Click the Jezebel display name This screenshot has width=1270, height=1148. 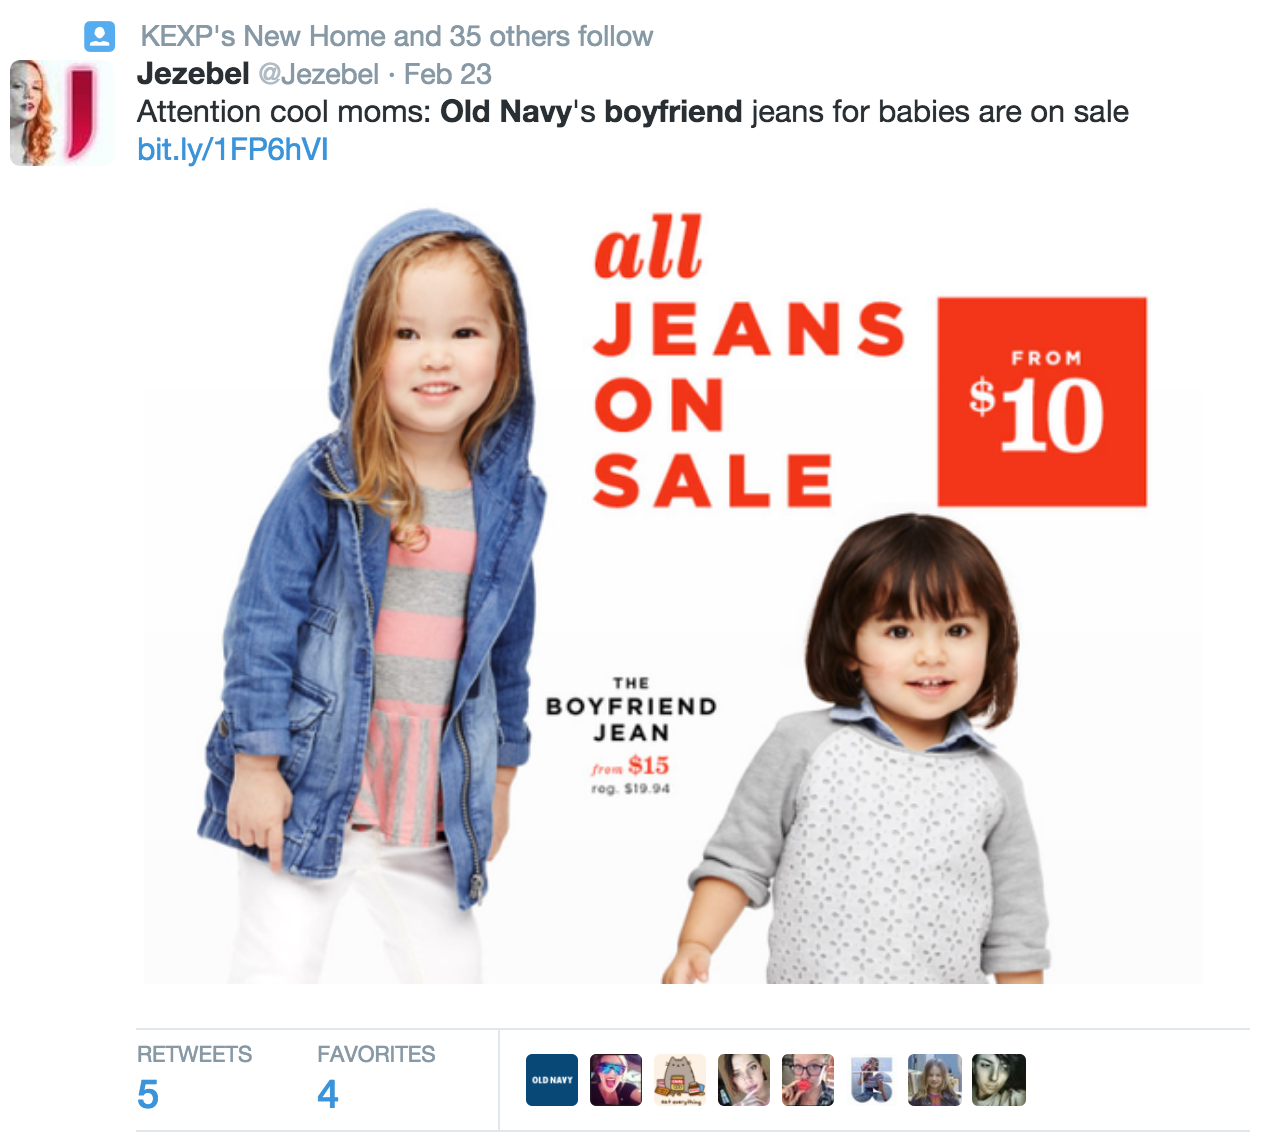pyautogui.click(x=193, y=74)
